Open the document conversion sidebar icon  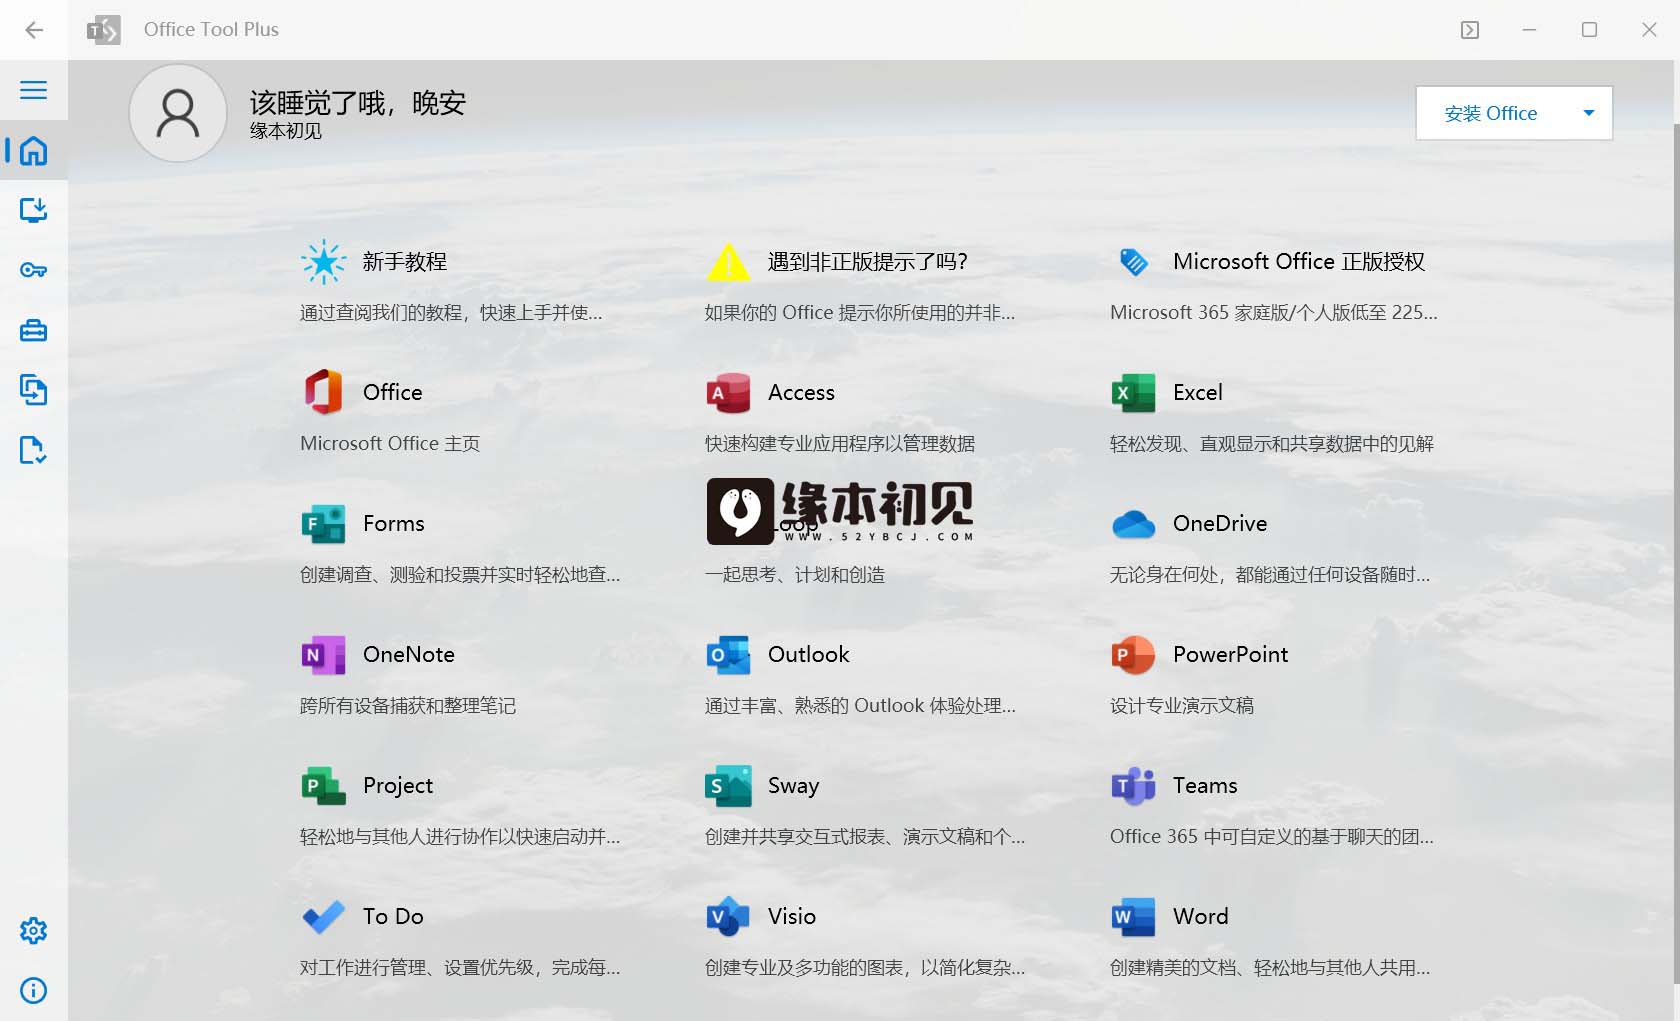pyautogui.click(x=33, y=390)
